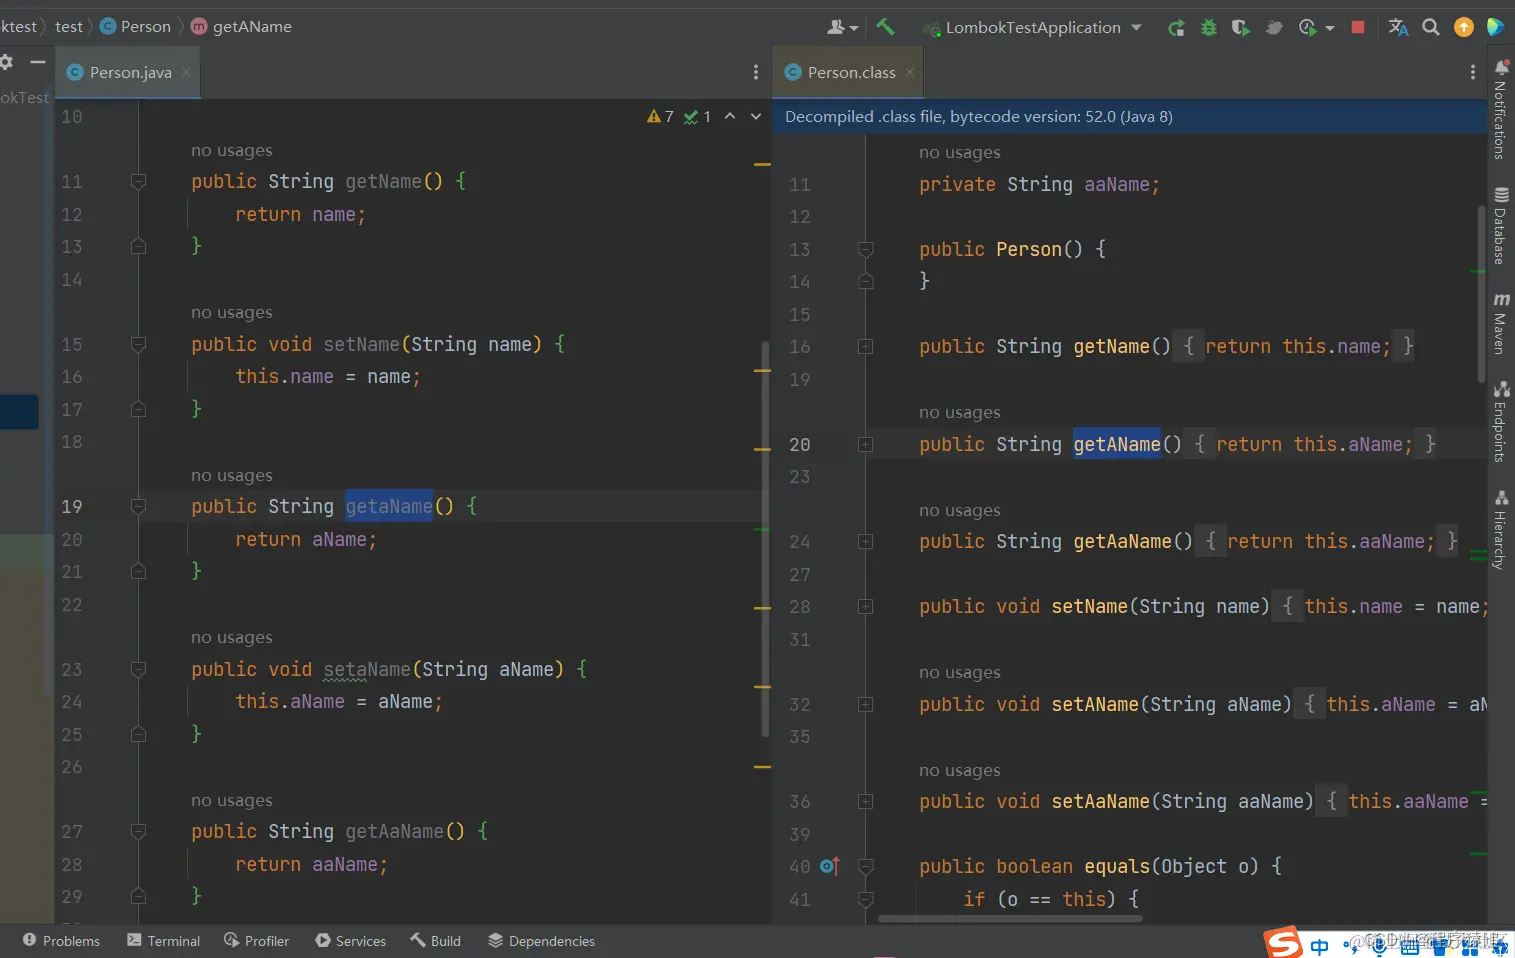Close the Person.class tab
Viewport: 1515px width, 958px height.
click(x=910, y=73)
